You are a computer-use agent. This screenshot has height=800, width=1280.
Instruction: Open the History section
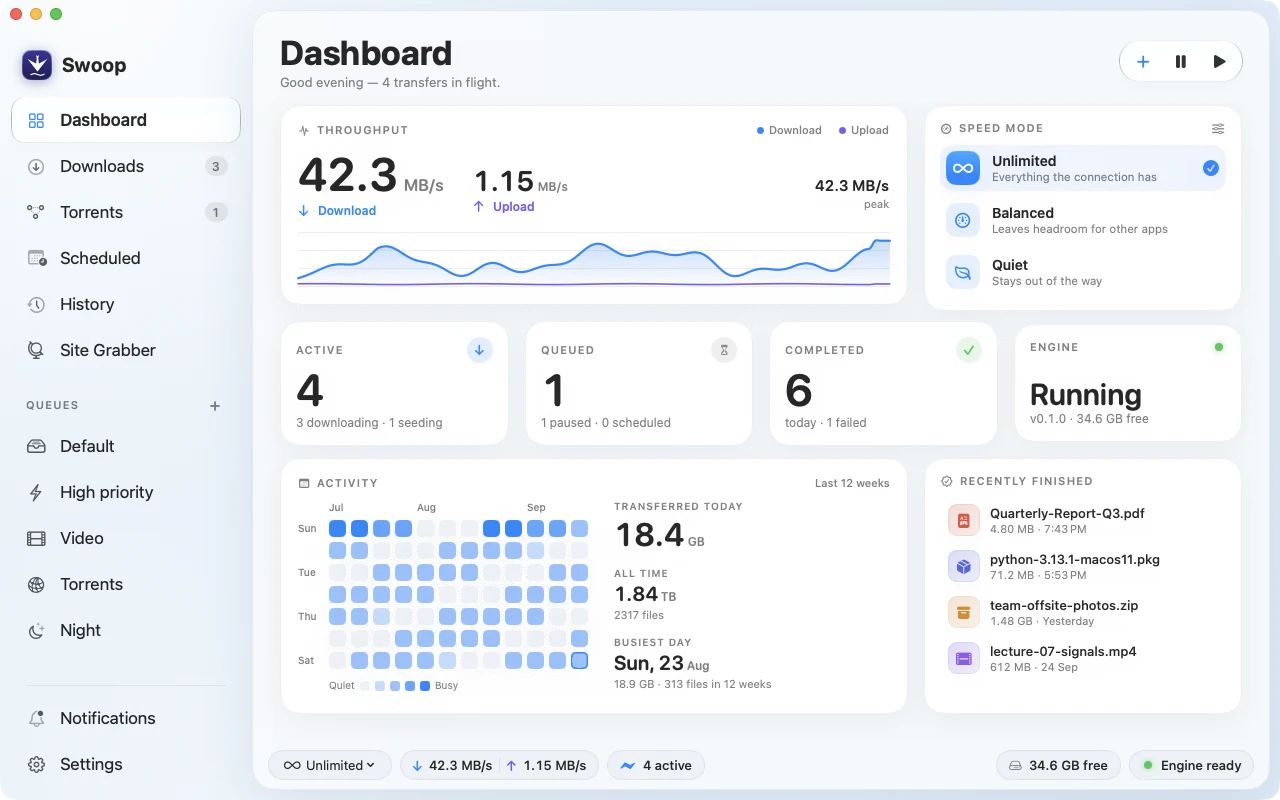[x=126, y=304]
